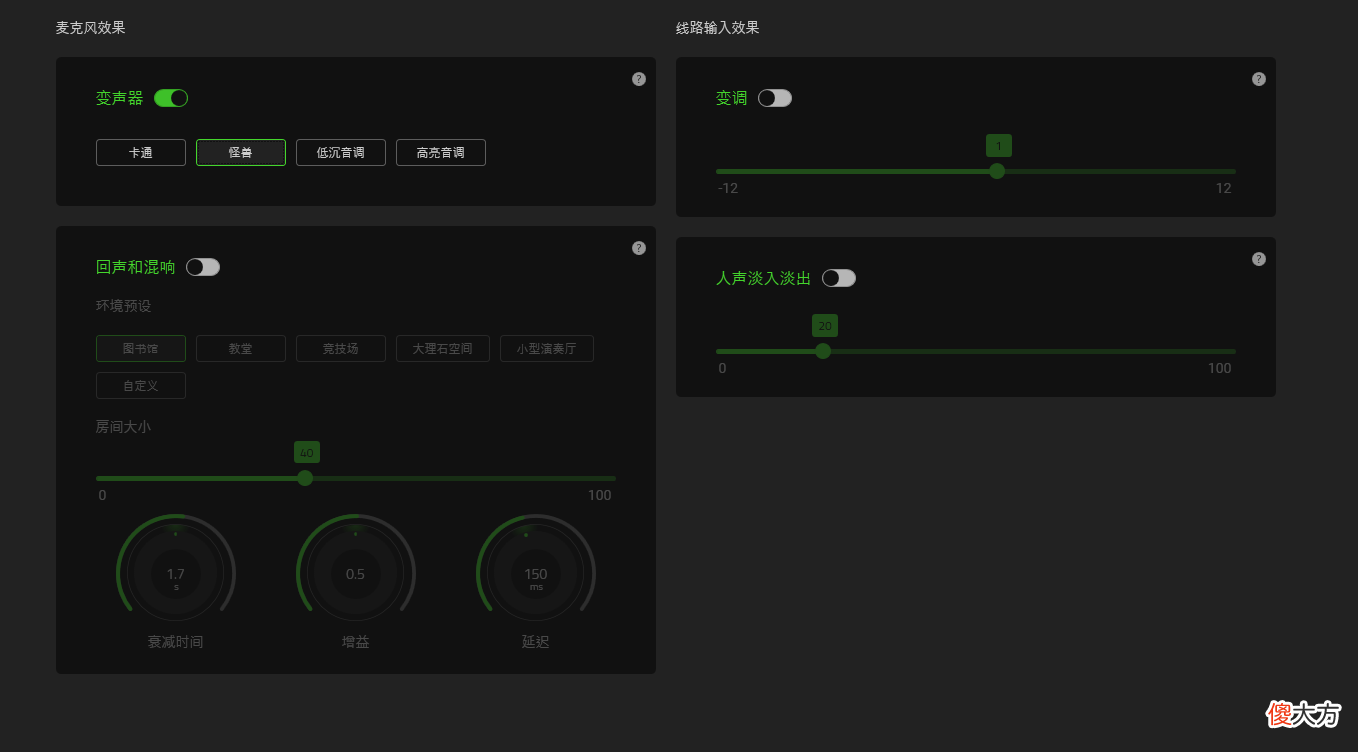The height and width of the screenshot is (752, 1358).
Task: Turn off the 变声器 switch
Action: click(x=171, y=98)
